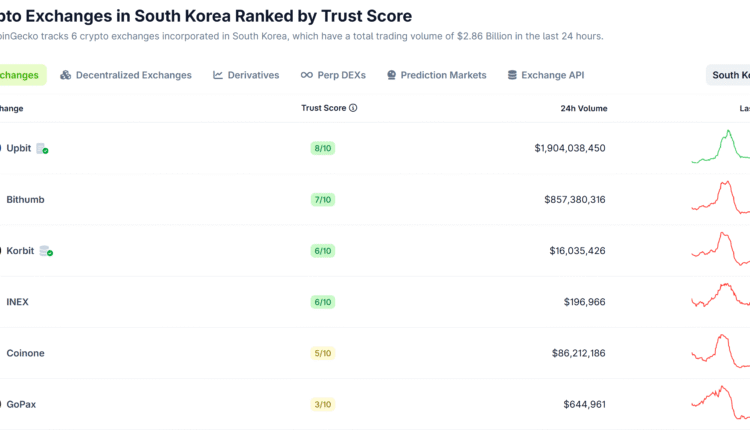Click the Perp DEXs infinity icon
Image resolution: width=750 pixels, height=430 pixels.
(x=306, y=75)
